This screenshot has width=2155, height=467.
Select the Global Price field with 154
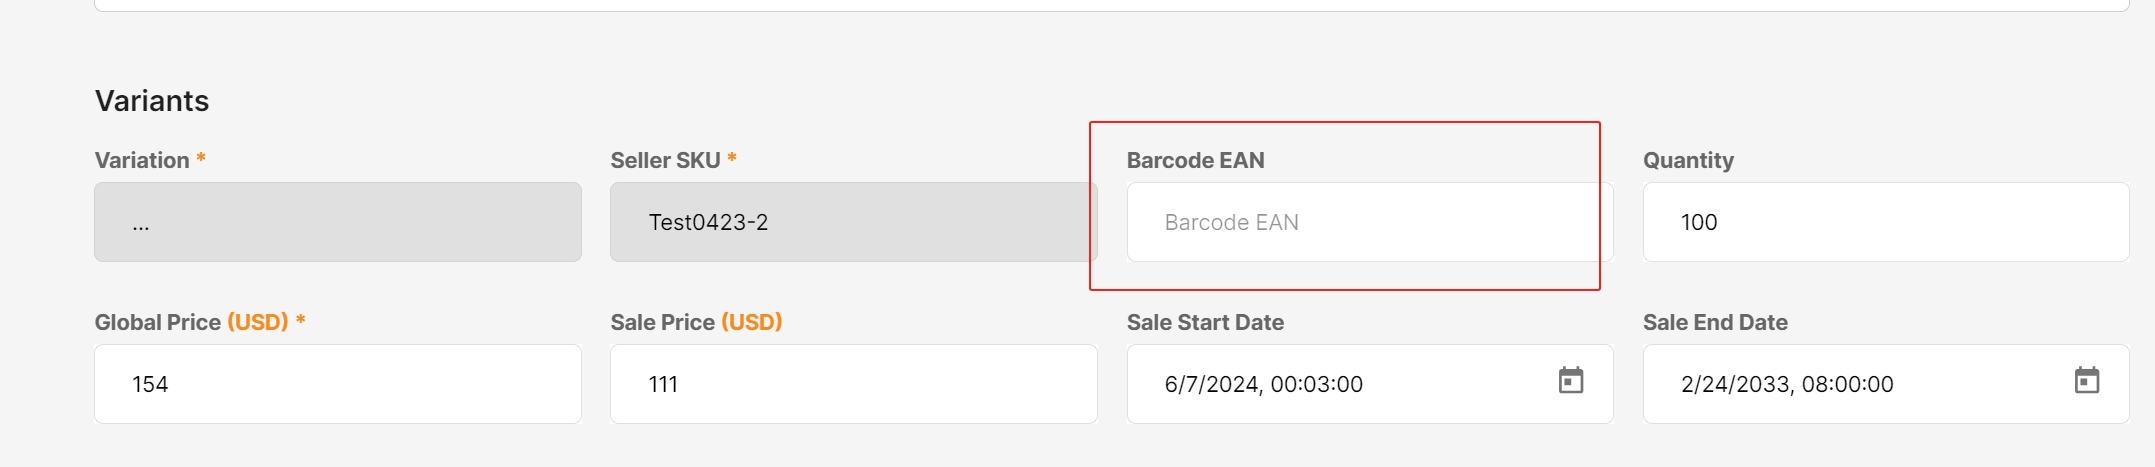pos(338,384)
